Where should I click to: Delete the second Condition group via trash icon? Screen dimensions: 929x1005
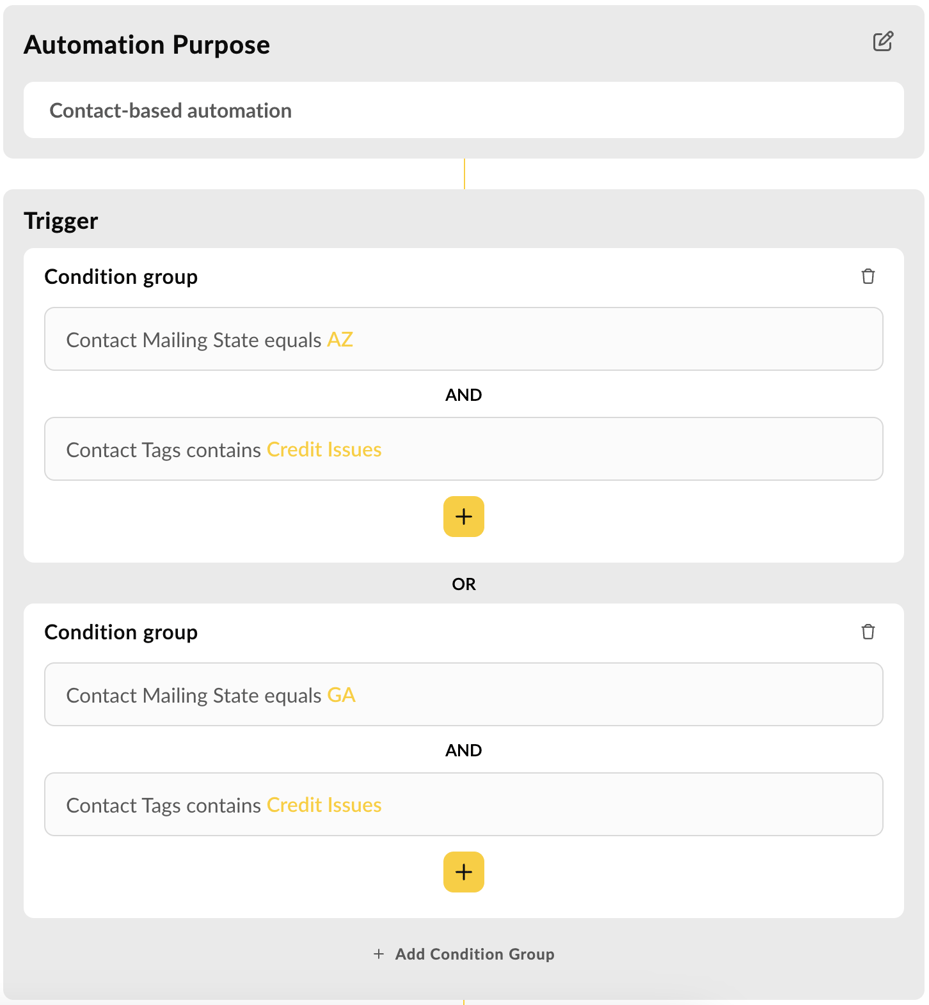pyautogui.click(x=868, y=632)
